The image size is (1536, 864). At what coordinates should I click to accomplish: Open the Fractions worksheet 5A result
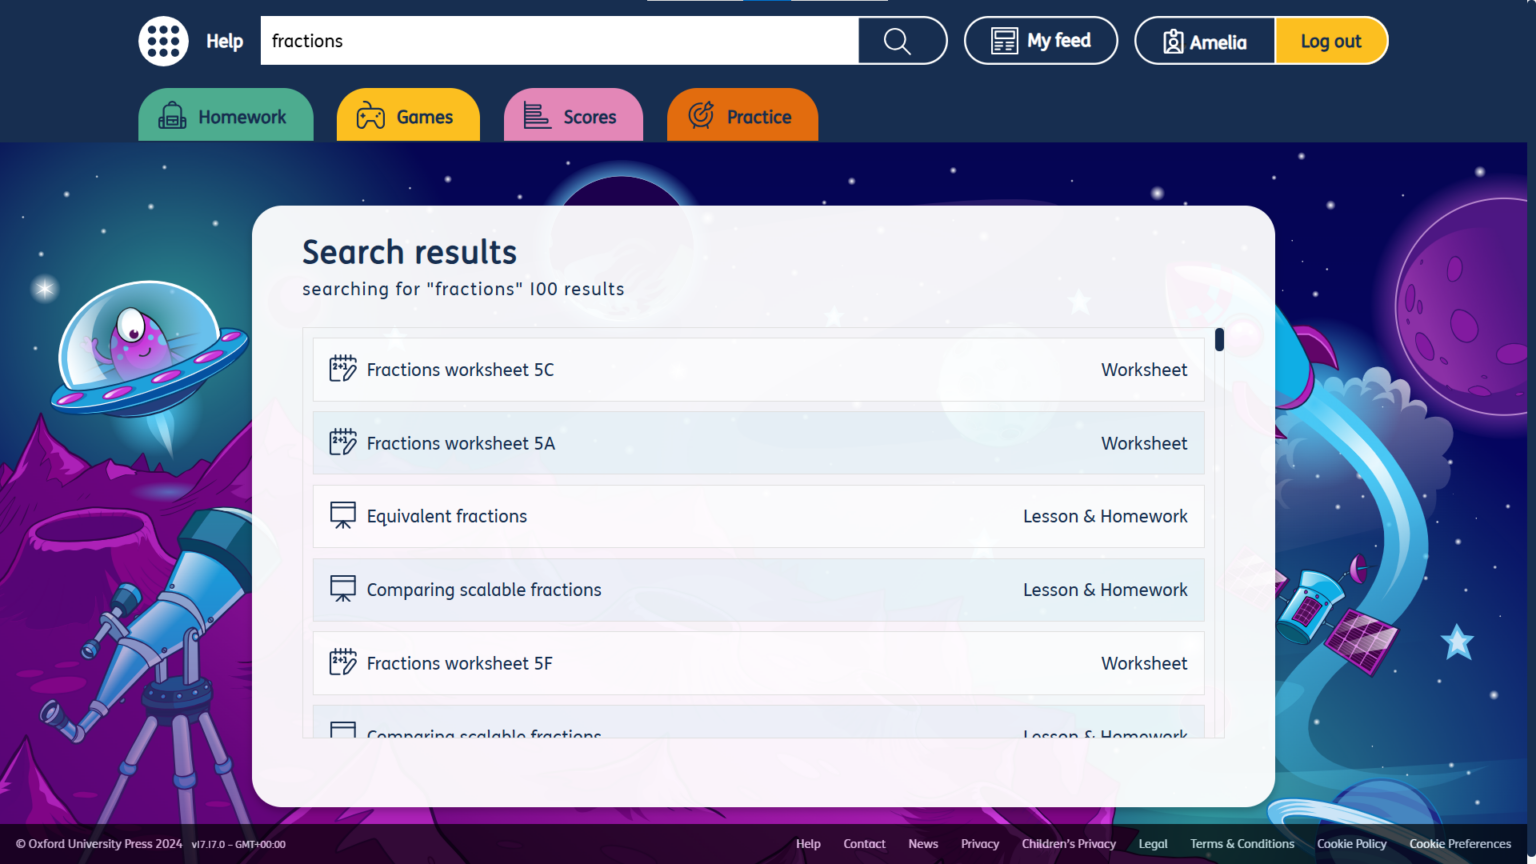pos(461,443)
